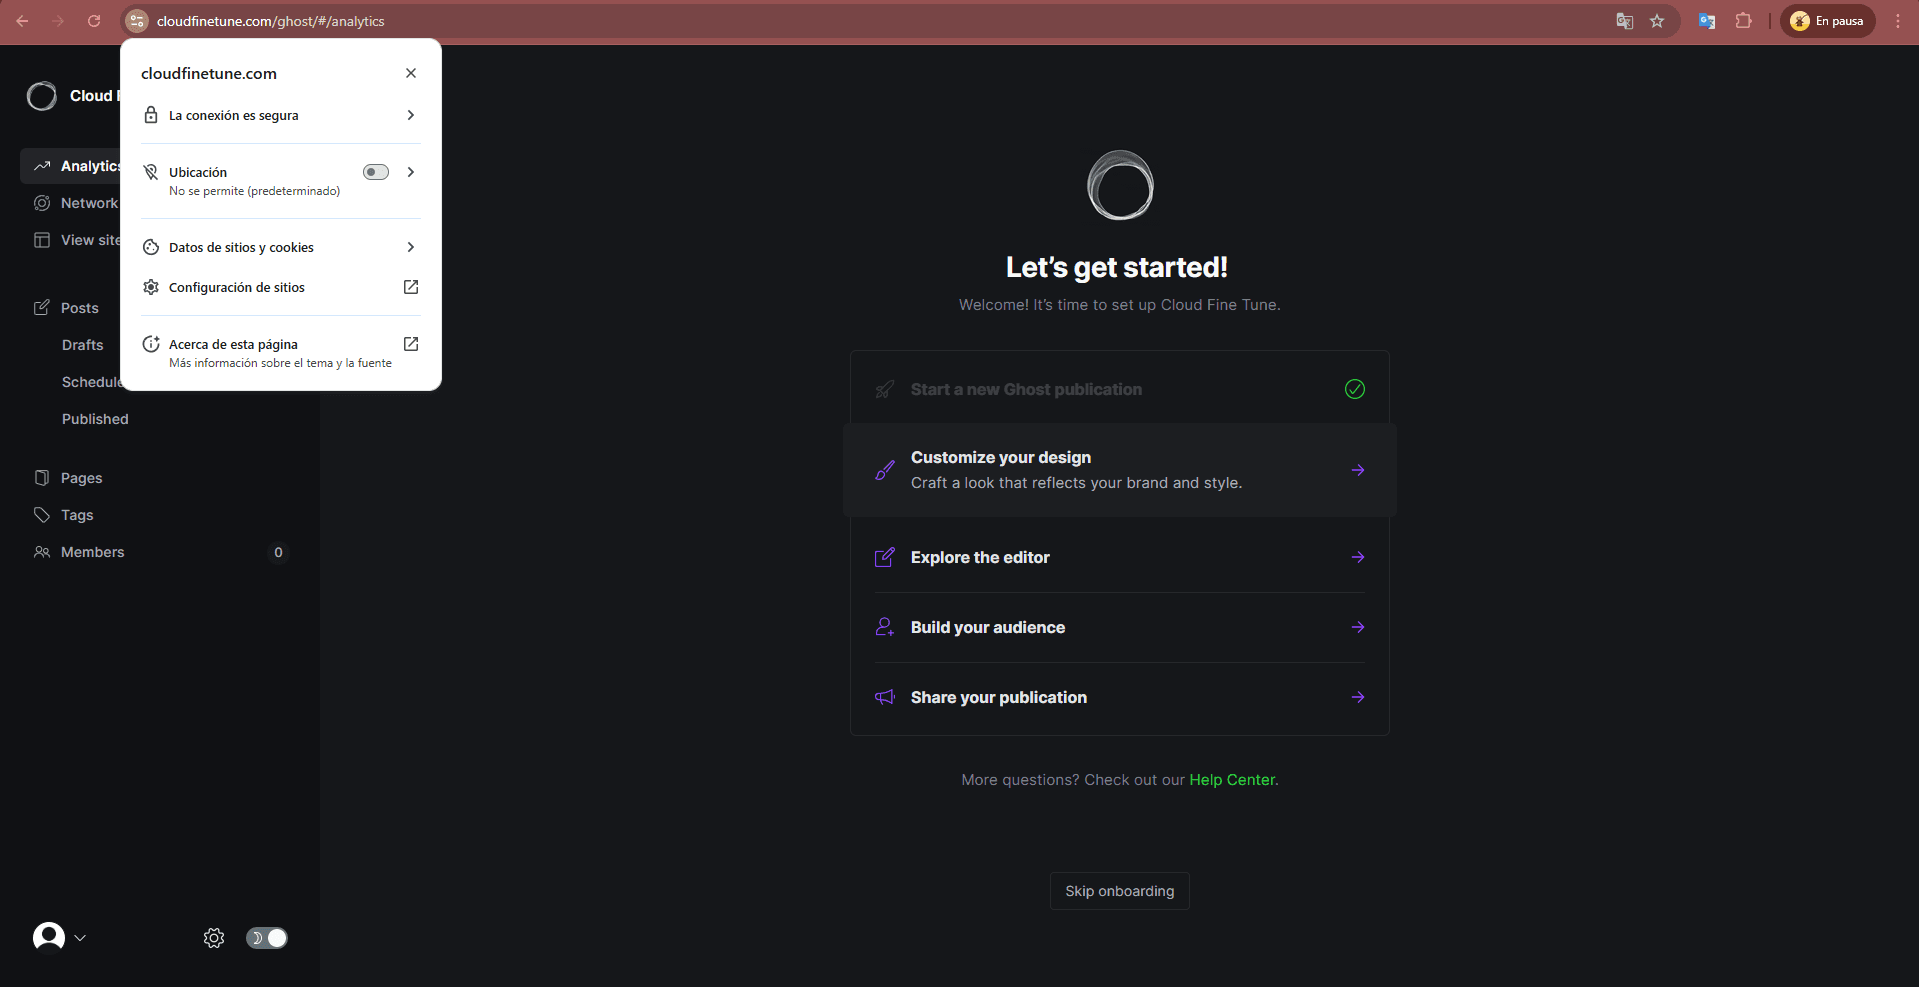Open Scheduled posts in sidebar
This screenshot has width=1919, height=987.
tap(91, 382)
